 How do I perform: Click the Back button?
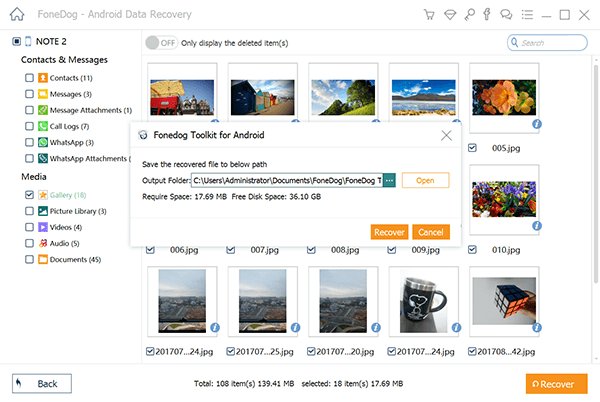42,384
